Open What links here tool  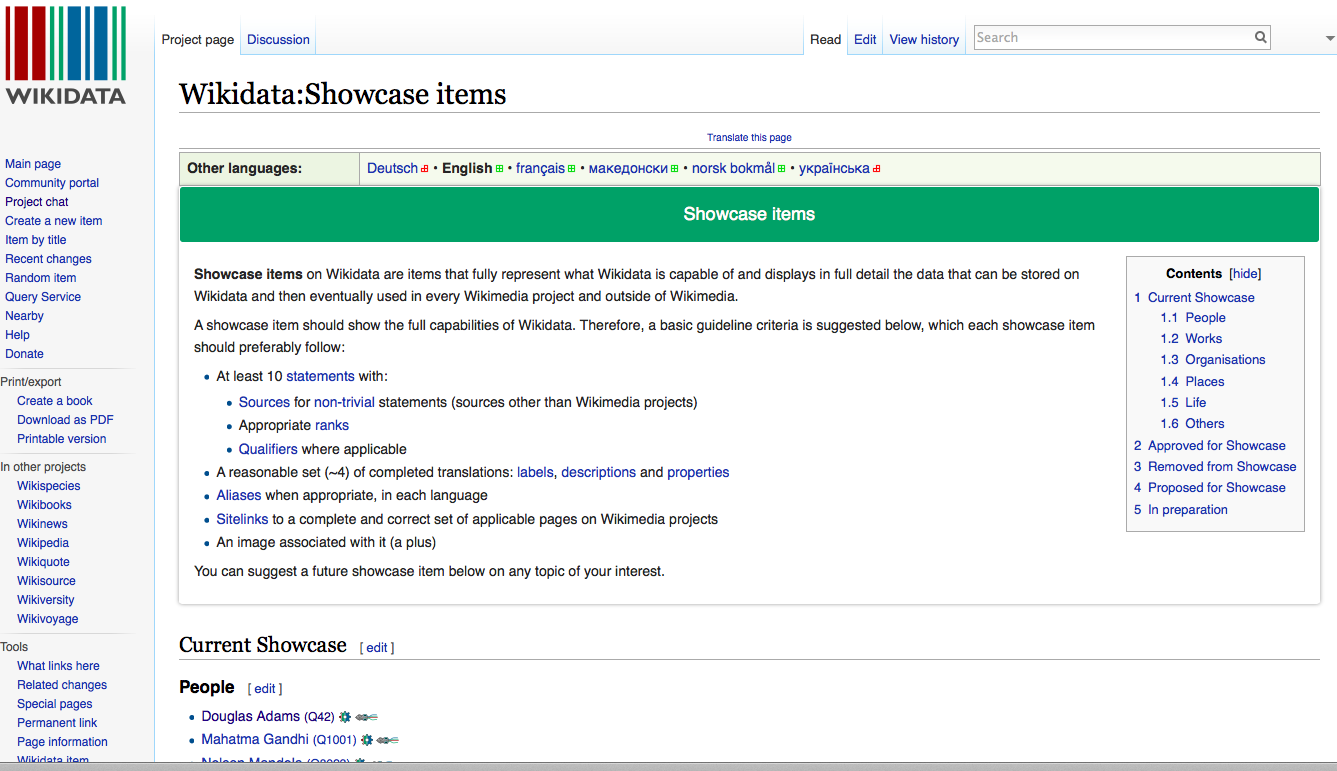tap(58, 666)
